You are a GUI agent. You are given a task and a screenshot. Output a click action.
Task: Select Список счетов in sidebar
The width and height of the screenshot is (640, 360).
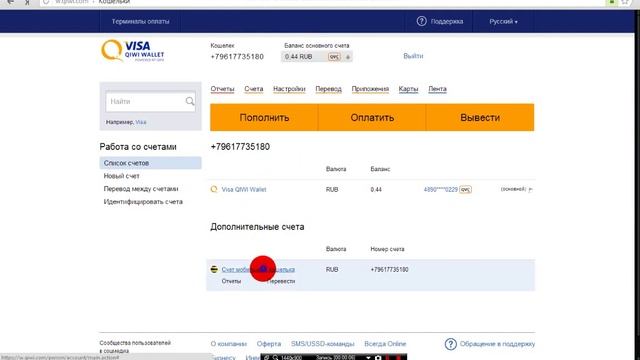coord(150,163)
